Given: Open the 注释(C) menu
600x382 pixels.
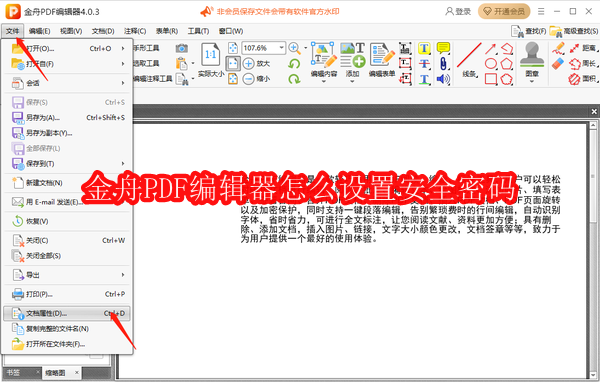Looking at the screenshot, I should pyautogui.click(x=135, y=31).
